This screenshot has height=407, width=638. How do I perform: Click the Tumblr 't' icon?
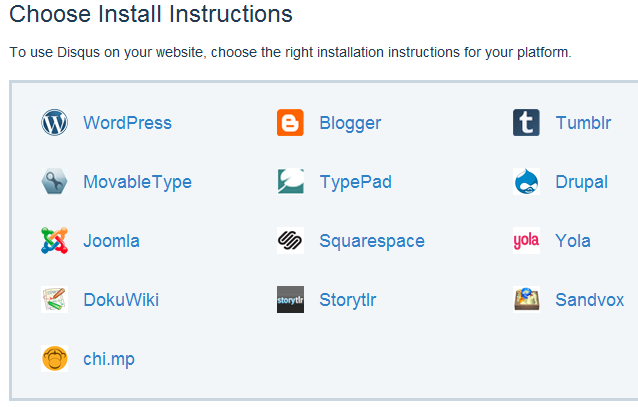coord(526,123)
